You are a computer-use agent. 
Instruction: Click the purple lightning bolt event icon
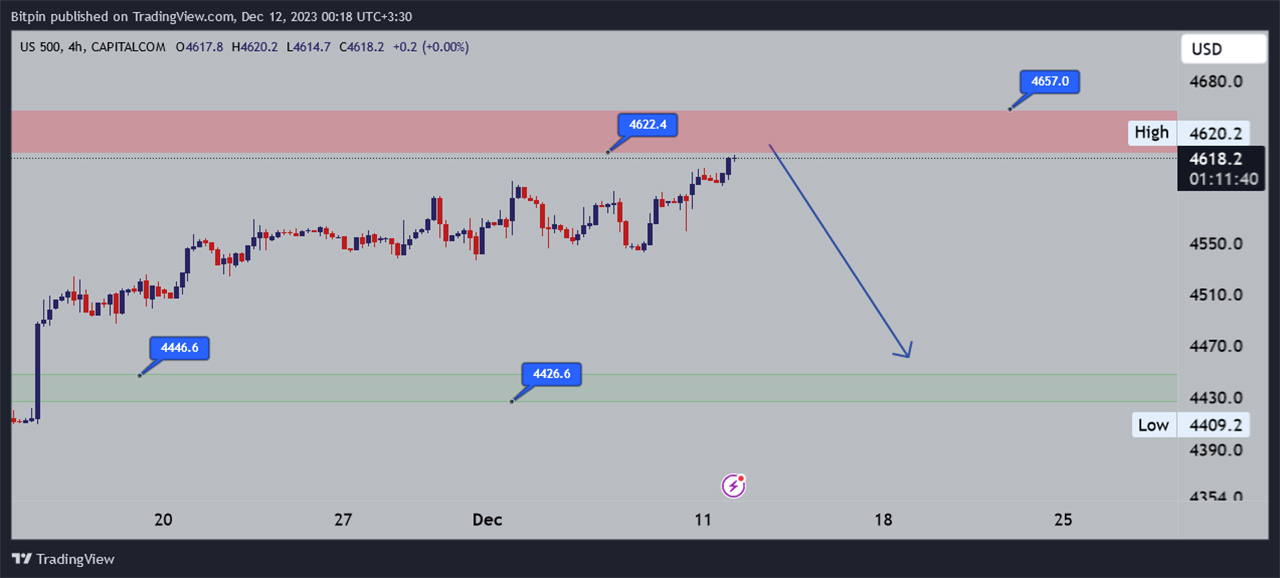click(x=734, y=486)
